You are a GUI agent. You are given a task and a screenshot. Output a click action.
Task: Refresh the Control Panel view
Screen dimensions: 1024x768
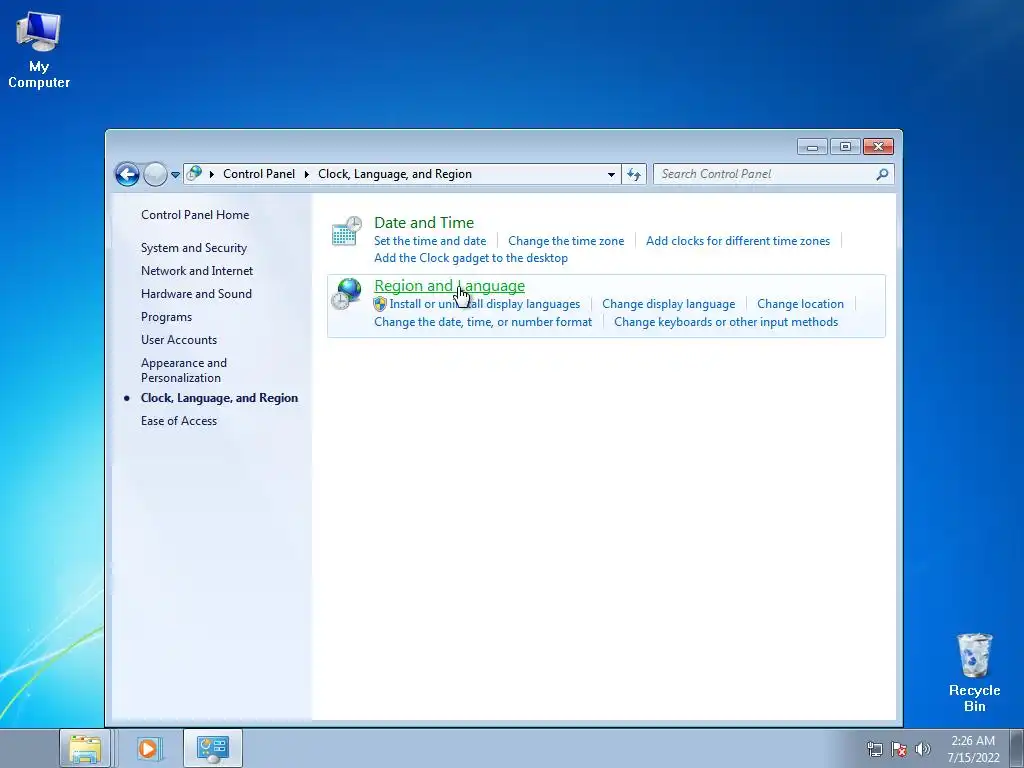[x=633, y=174]
